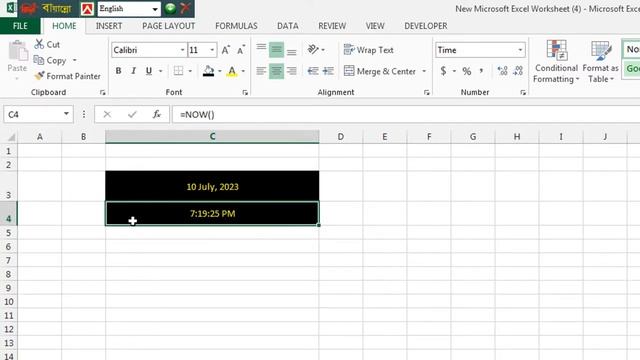This screenshot has width=640, height=360.
Task: Expand the Copy options arrow
Action: point(75,60)
